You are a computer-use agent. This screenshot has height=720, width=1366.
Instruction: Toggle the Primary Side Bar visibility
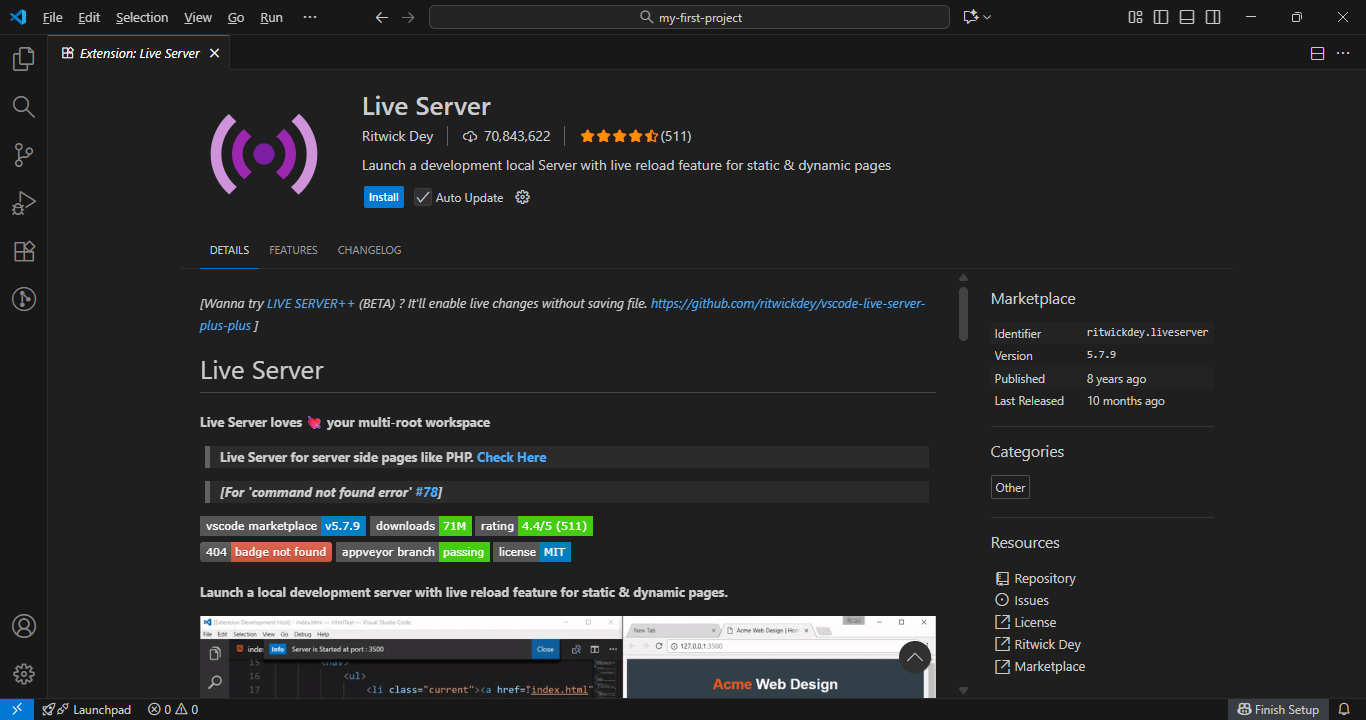coord(1160,17)
